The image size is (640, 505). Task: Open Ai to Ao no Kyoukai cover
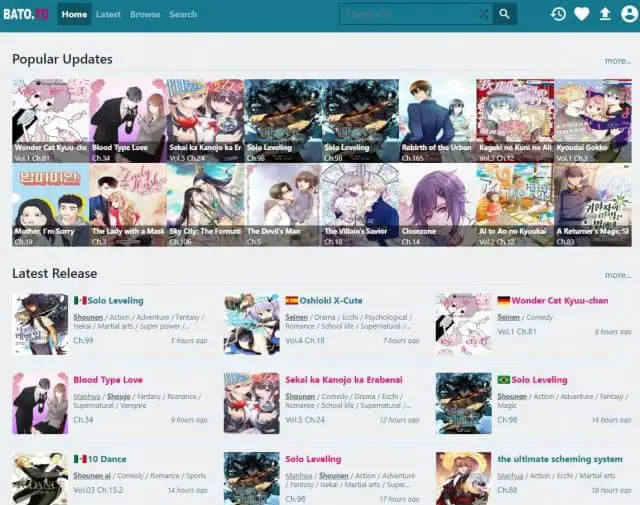pos(515,205)
